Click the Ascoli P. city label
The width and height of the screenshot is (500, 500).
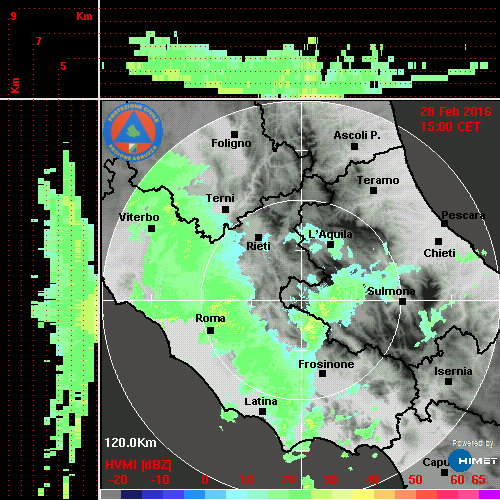[x=357, y=135]
